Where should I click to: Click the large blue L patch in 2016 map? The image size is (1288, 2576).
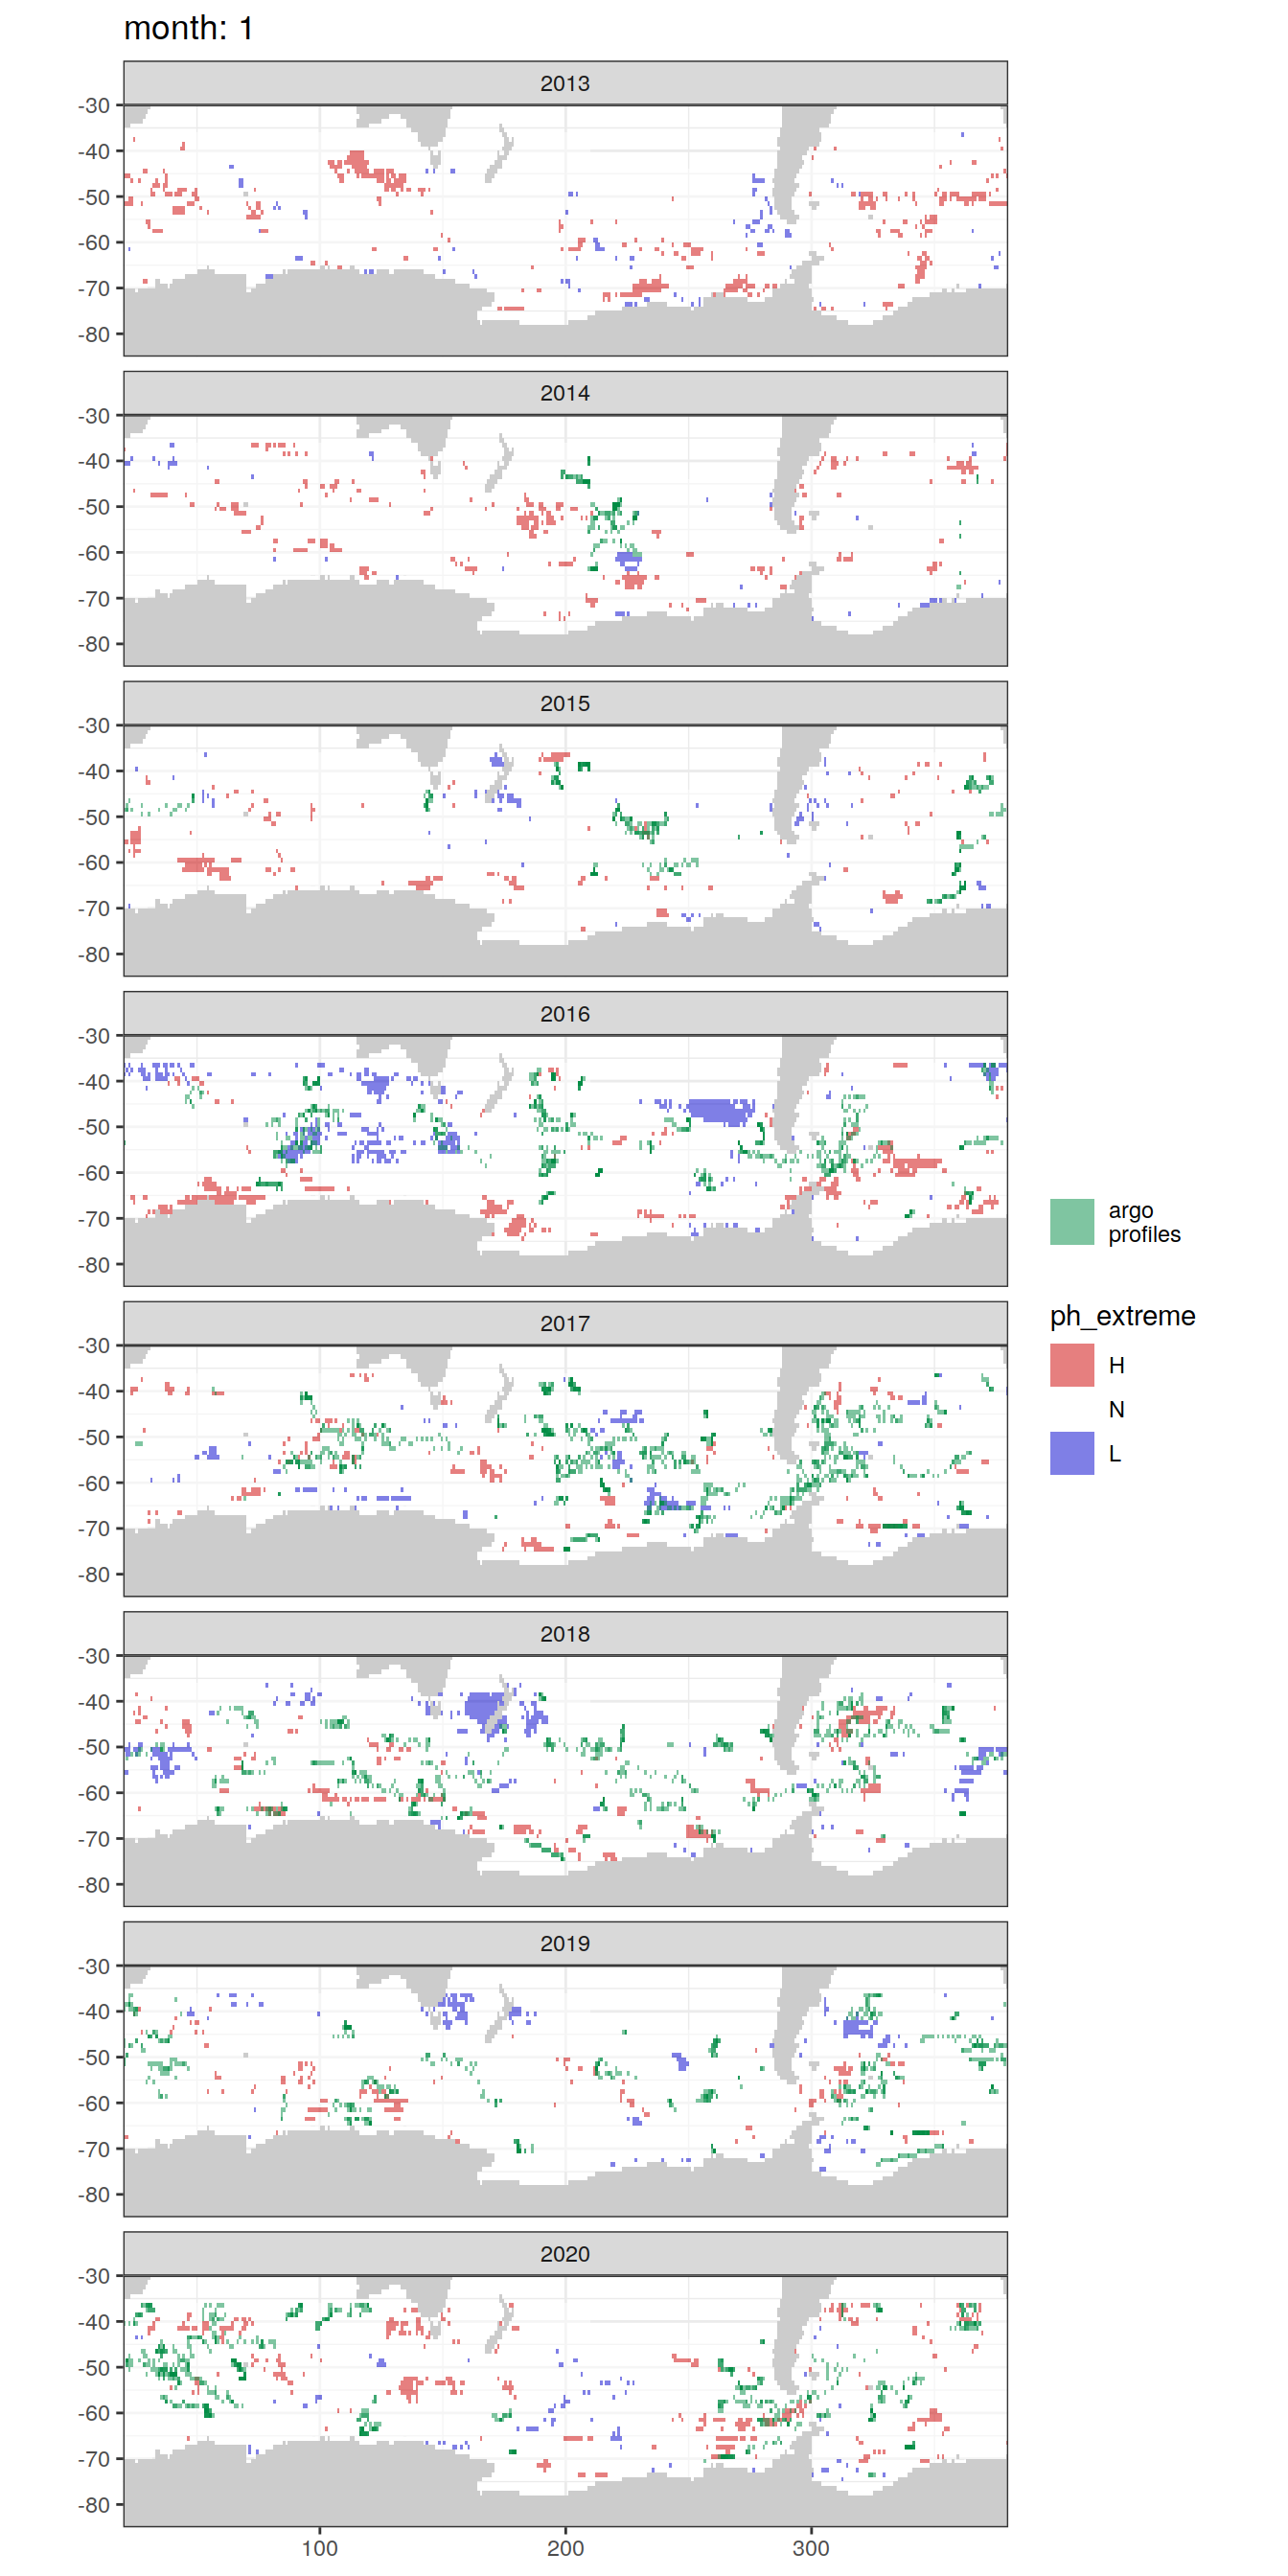click(x=718, y=1110)
